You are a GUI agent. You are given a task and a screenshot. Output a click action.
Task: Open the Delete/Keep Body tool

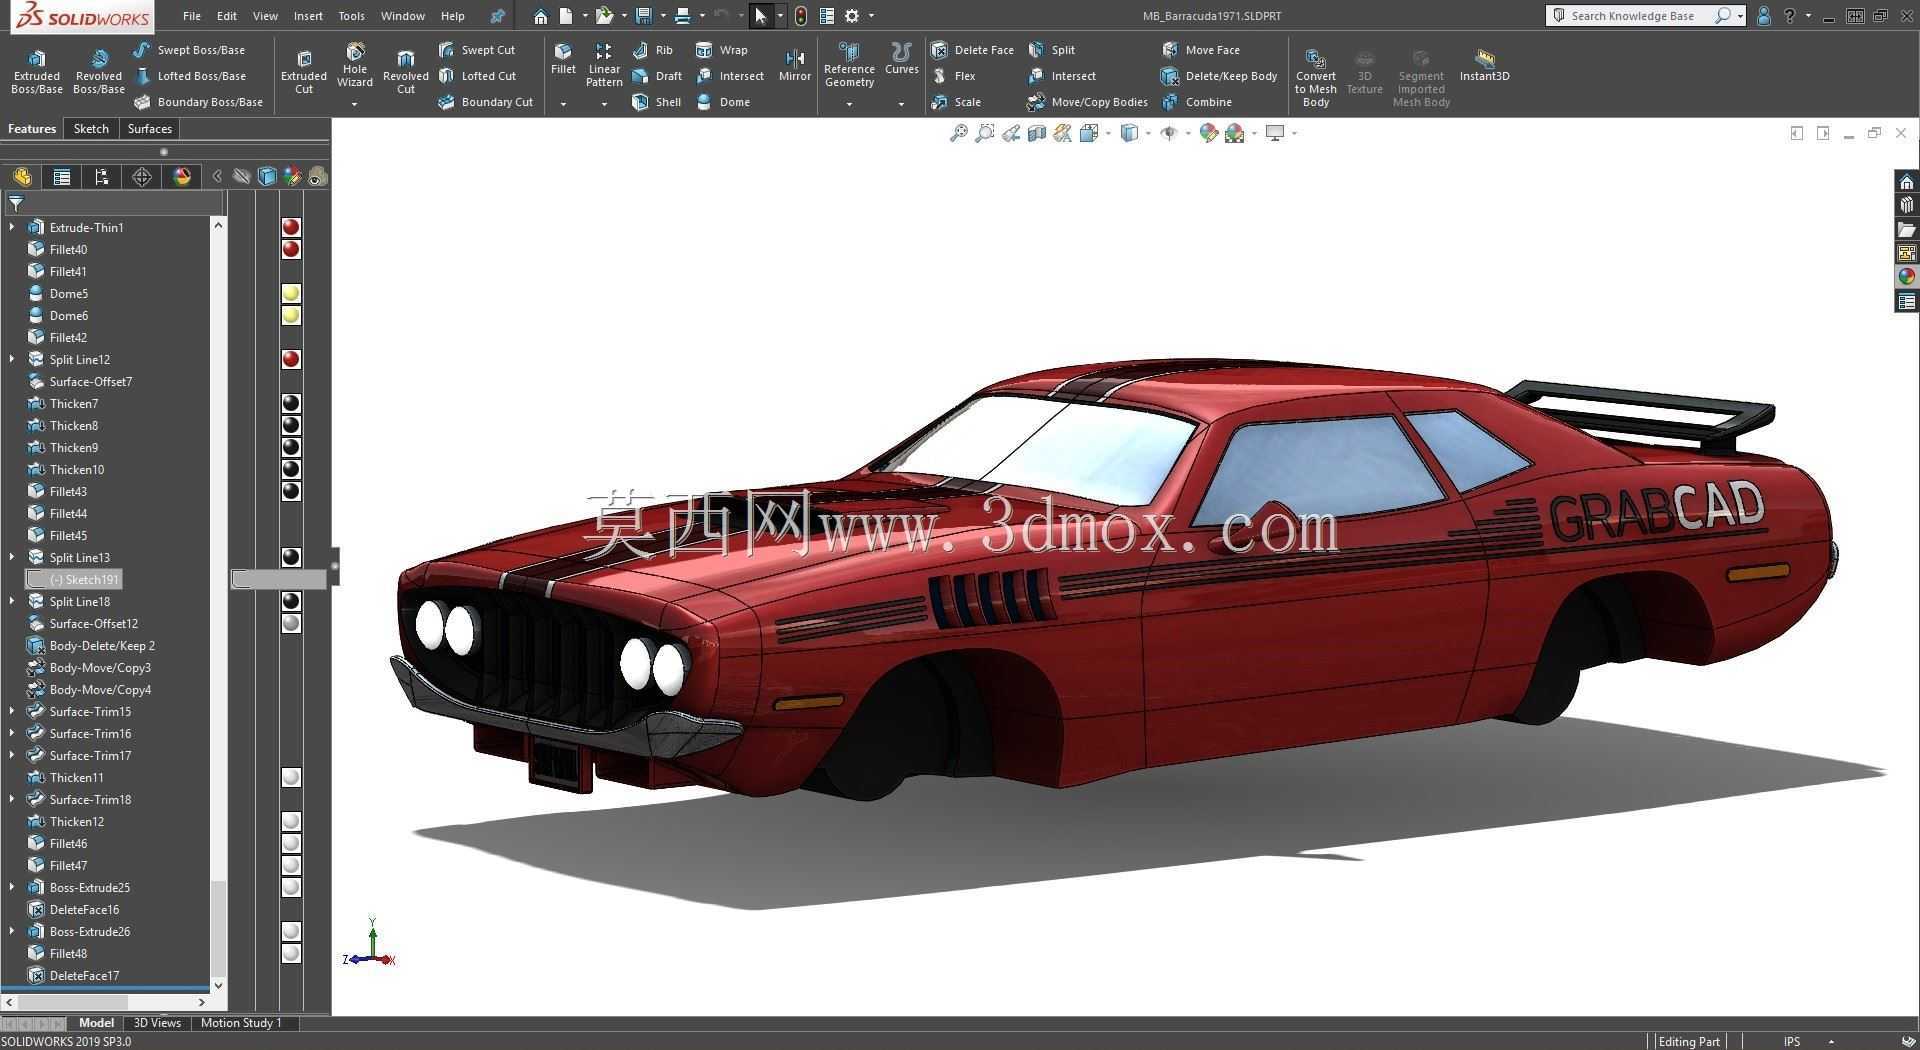tap(1219, 76)
